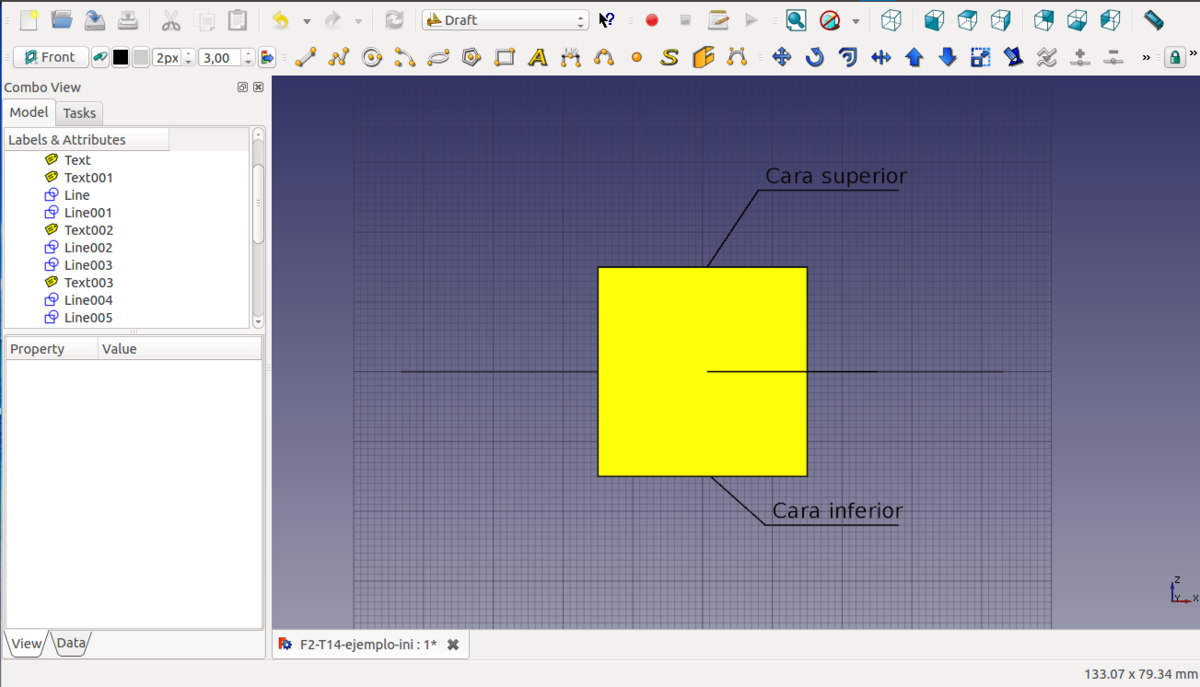
Task: Select the Move tool with four arrows
Action: 782,58
